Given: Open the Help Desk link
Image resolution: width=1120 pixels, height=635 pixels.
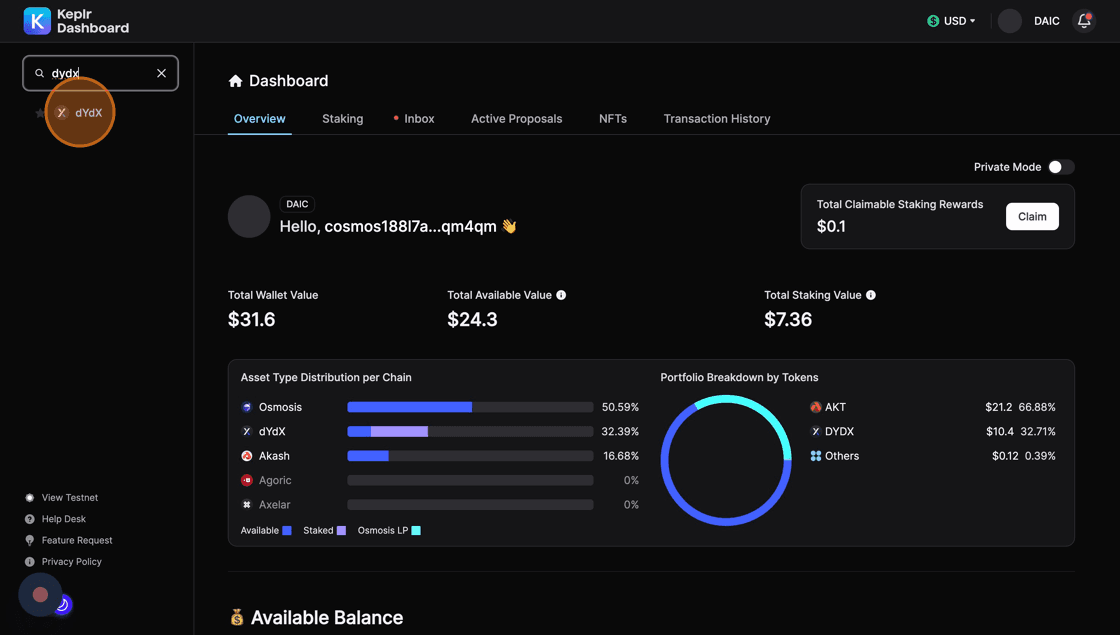Looking at the screenshot, I should pyautogui.click(x=63, y=519).
